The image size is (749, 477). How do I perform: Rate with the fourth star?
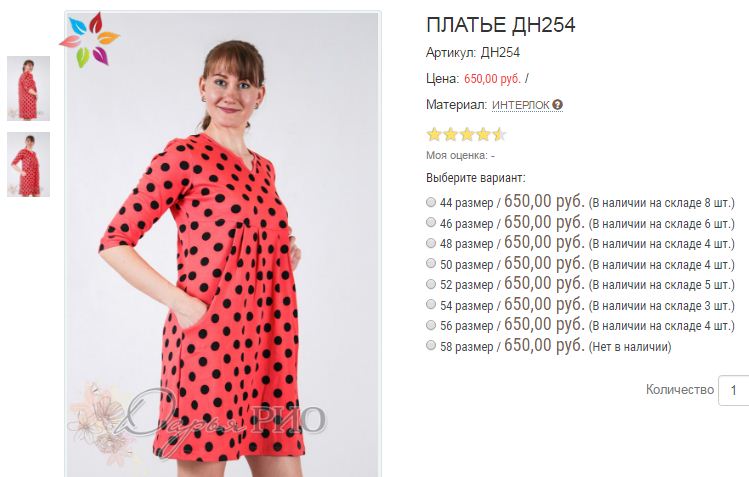click(483, 135)
